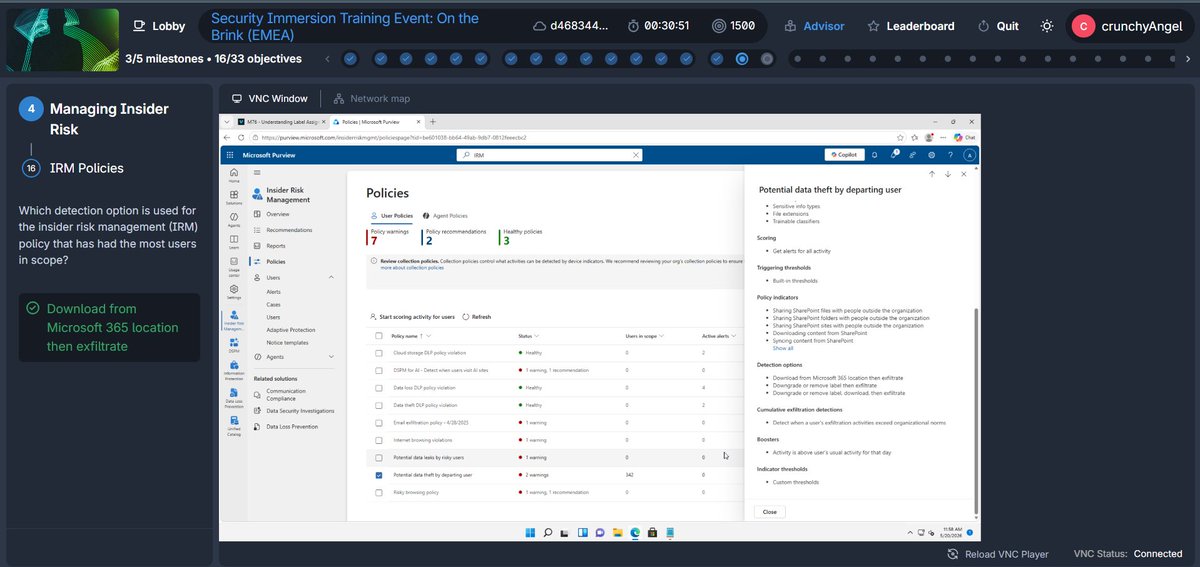Open Recommendations nav item
The image size is (1200, 567).
(x=282, y=230)
